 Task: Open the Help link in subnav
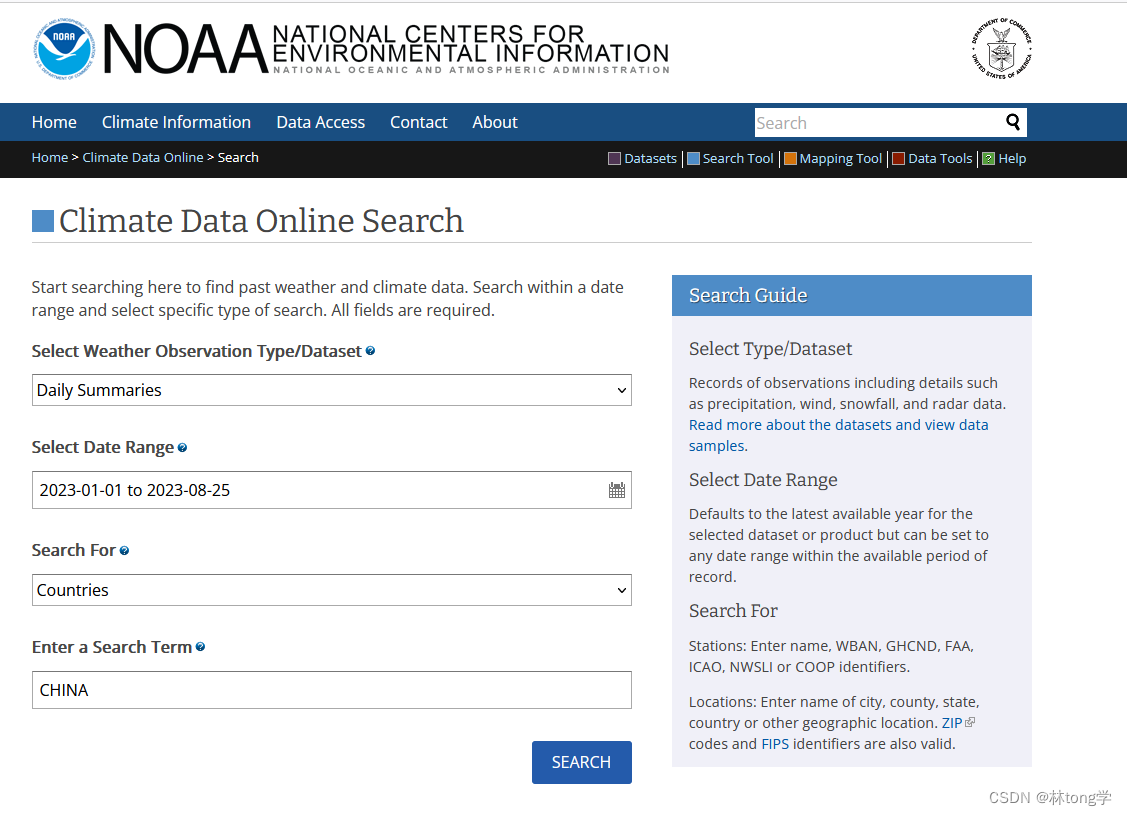point(1012,159)
